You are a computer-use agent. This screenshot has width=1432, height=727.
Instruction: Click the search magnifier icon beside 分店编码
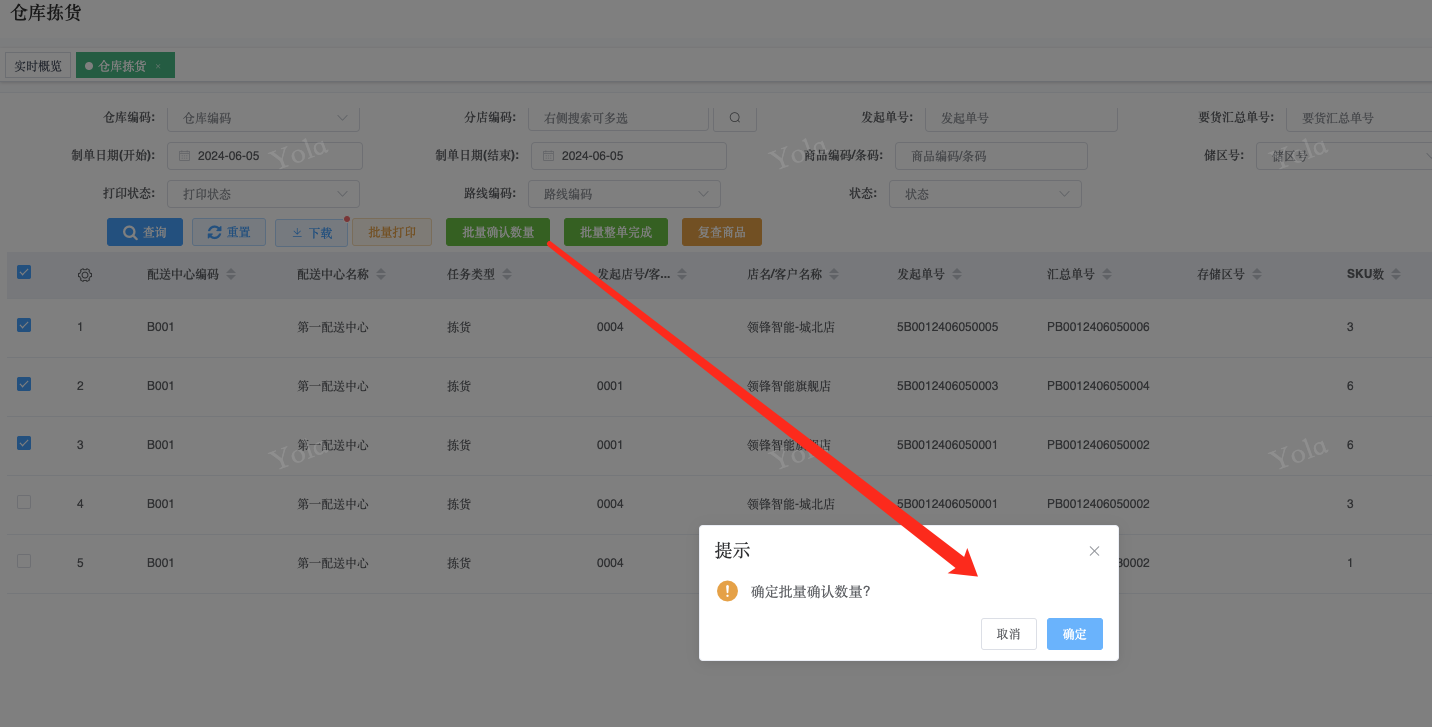coord(735,118)
